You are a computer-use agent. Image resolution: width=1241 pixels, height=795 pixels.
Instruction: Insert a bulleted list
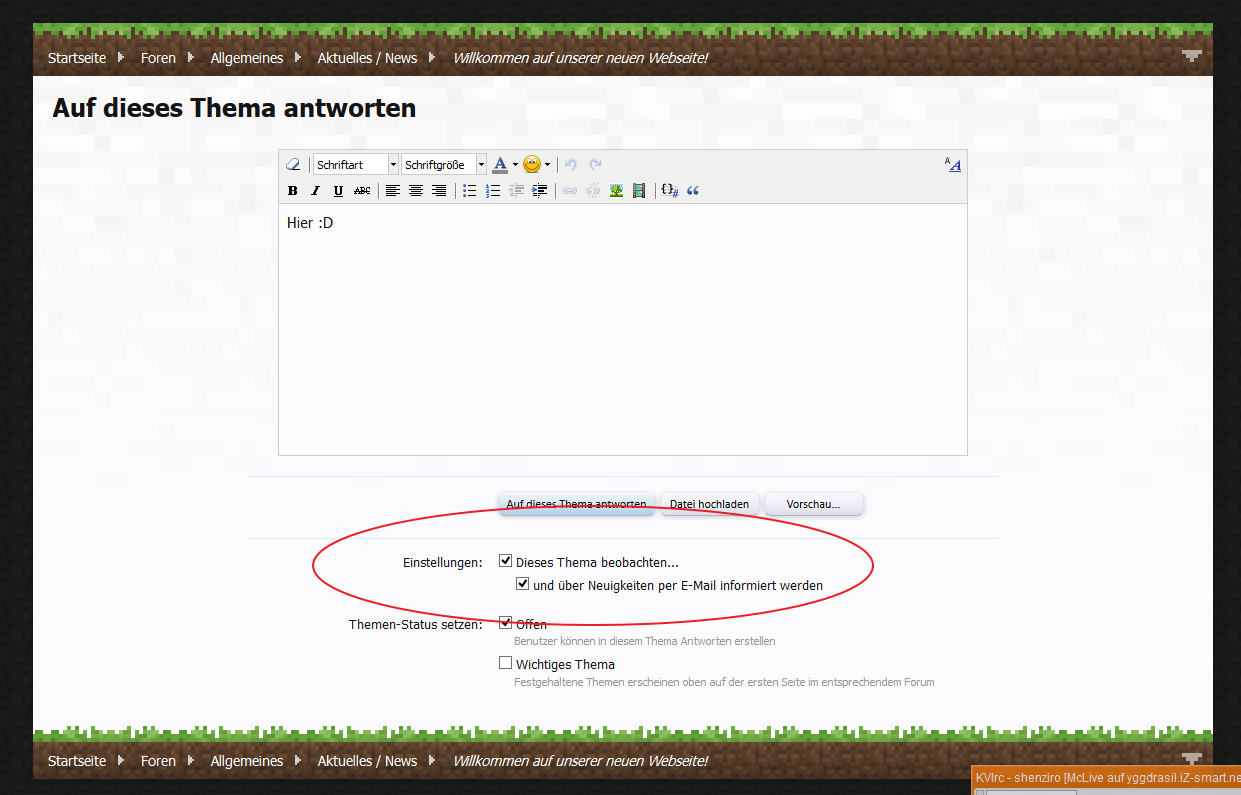click(470, 191)
